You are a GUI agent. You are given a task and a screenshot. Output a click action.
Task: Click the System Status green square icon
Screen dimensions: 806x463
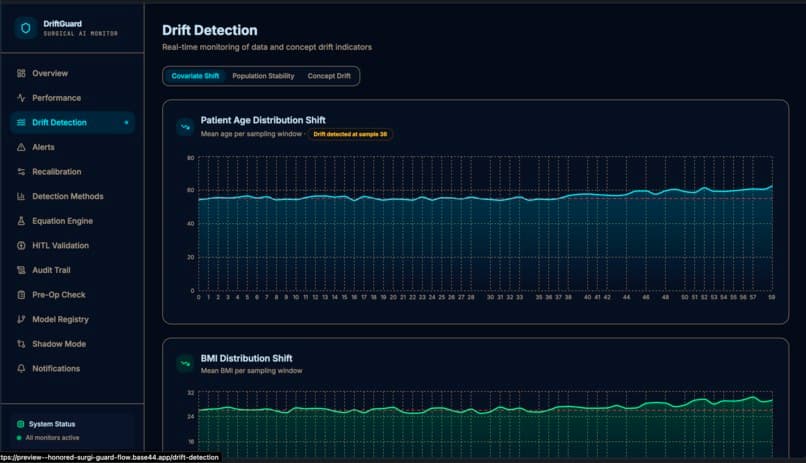[21, 424]
